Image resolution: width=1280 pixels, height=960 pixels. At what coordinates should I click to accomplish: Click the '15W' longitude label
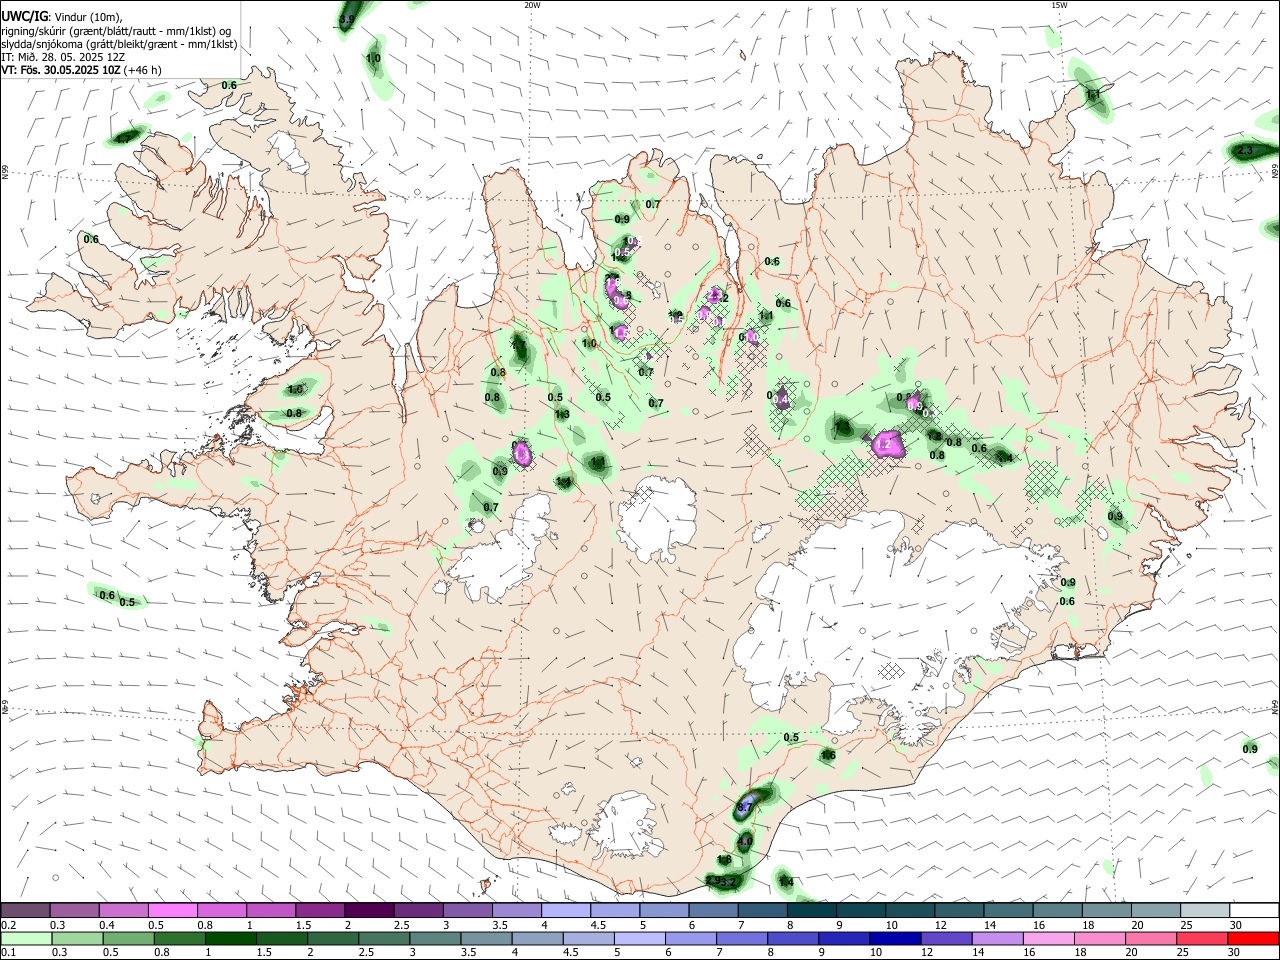1059,5
